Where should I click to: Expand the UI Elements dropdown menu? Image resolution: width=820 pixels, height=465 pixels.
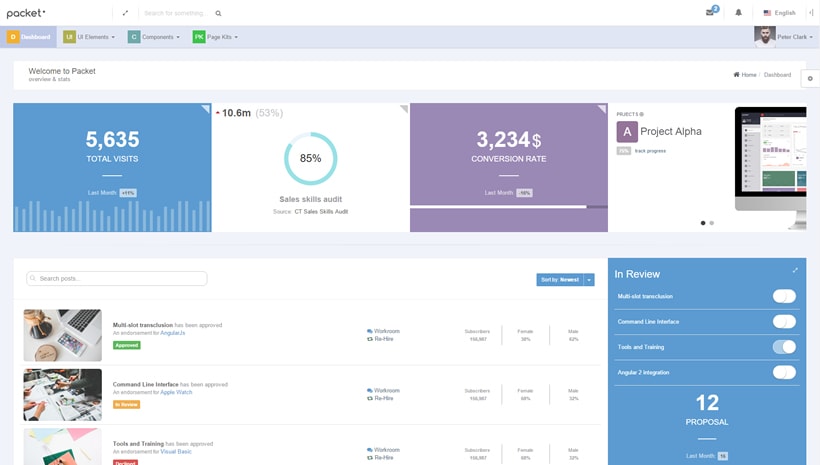coord(89,37)
